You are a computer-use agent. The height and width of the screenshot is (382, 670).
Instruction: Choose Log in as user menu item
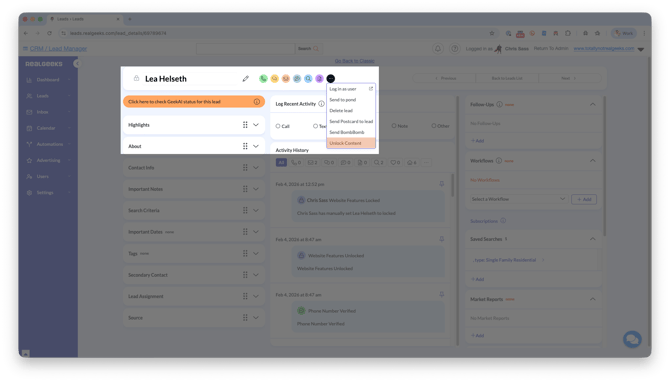coord(351,89)
